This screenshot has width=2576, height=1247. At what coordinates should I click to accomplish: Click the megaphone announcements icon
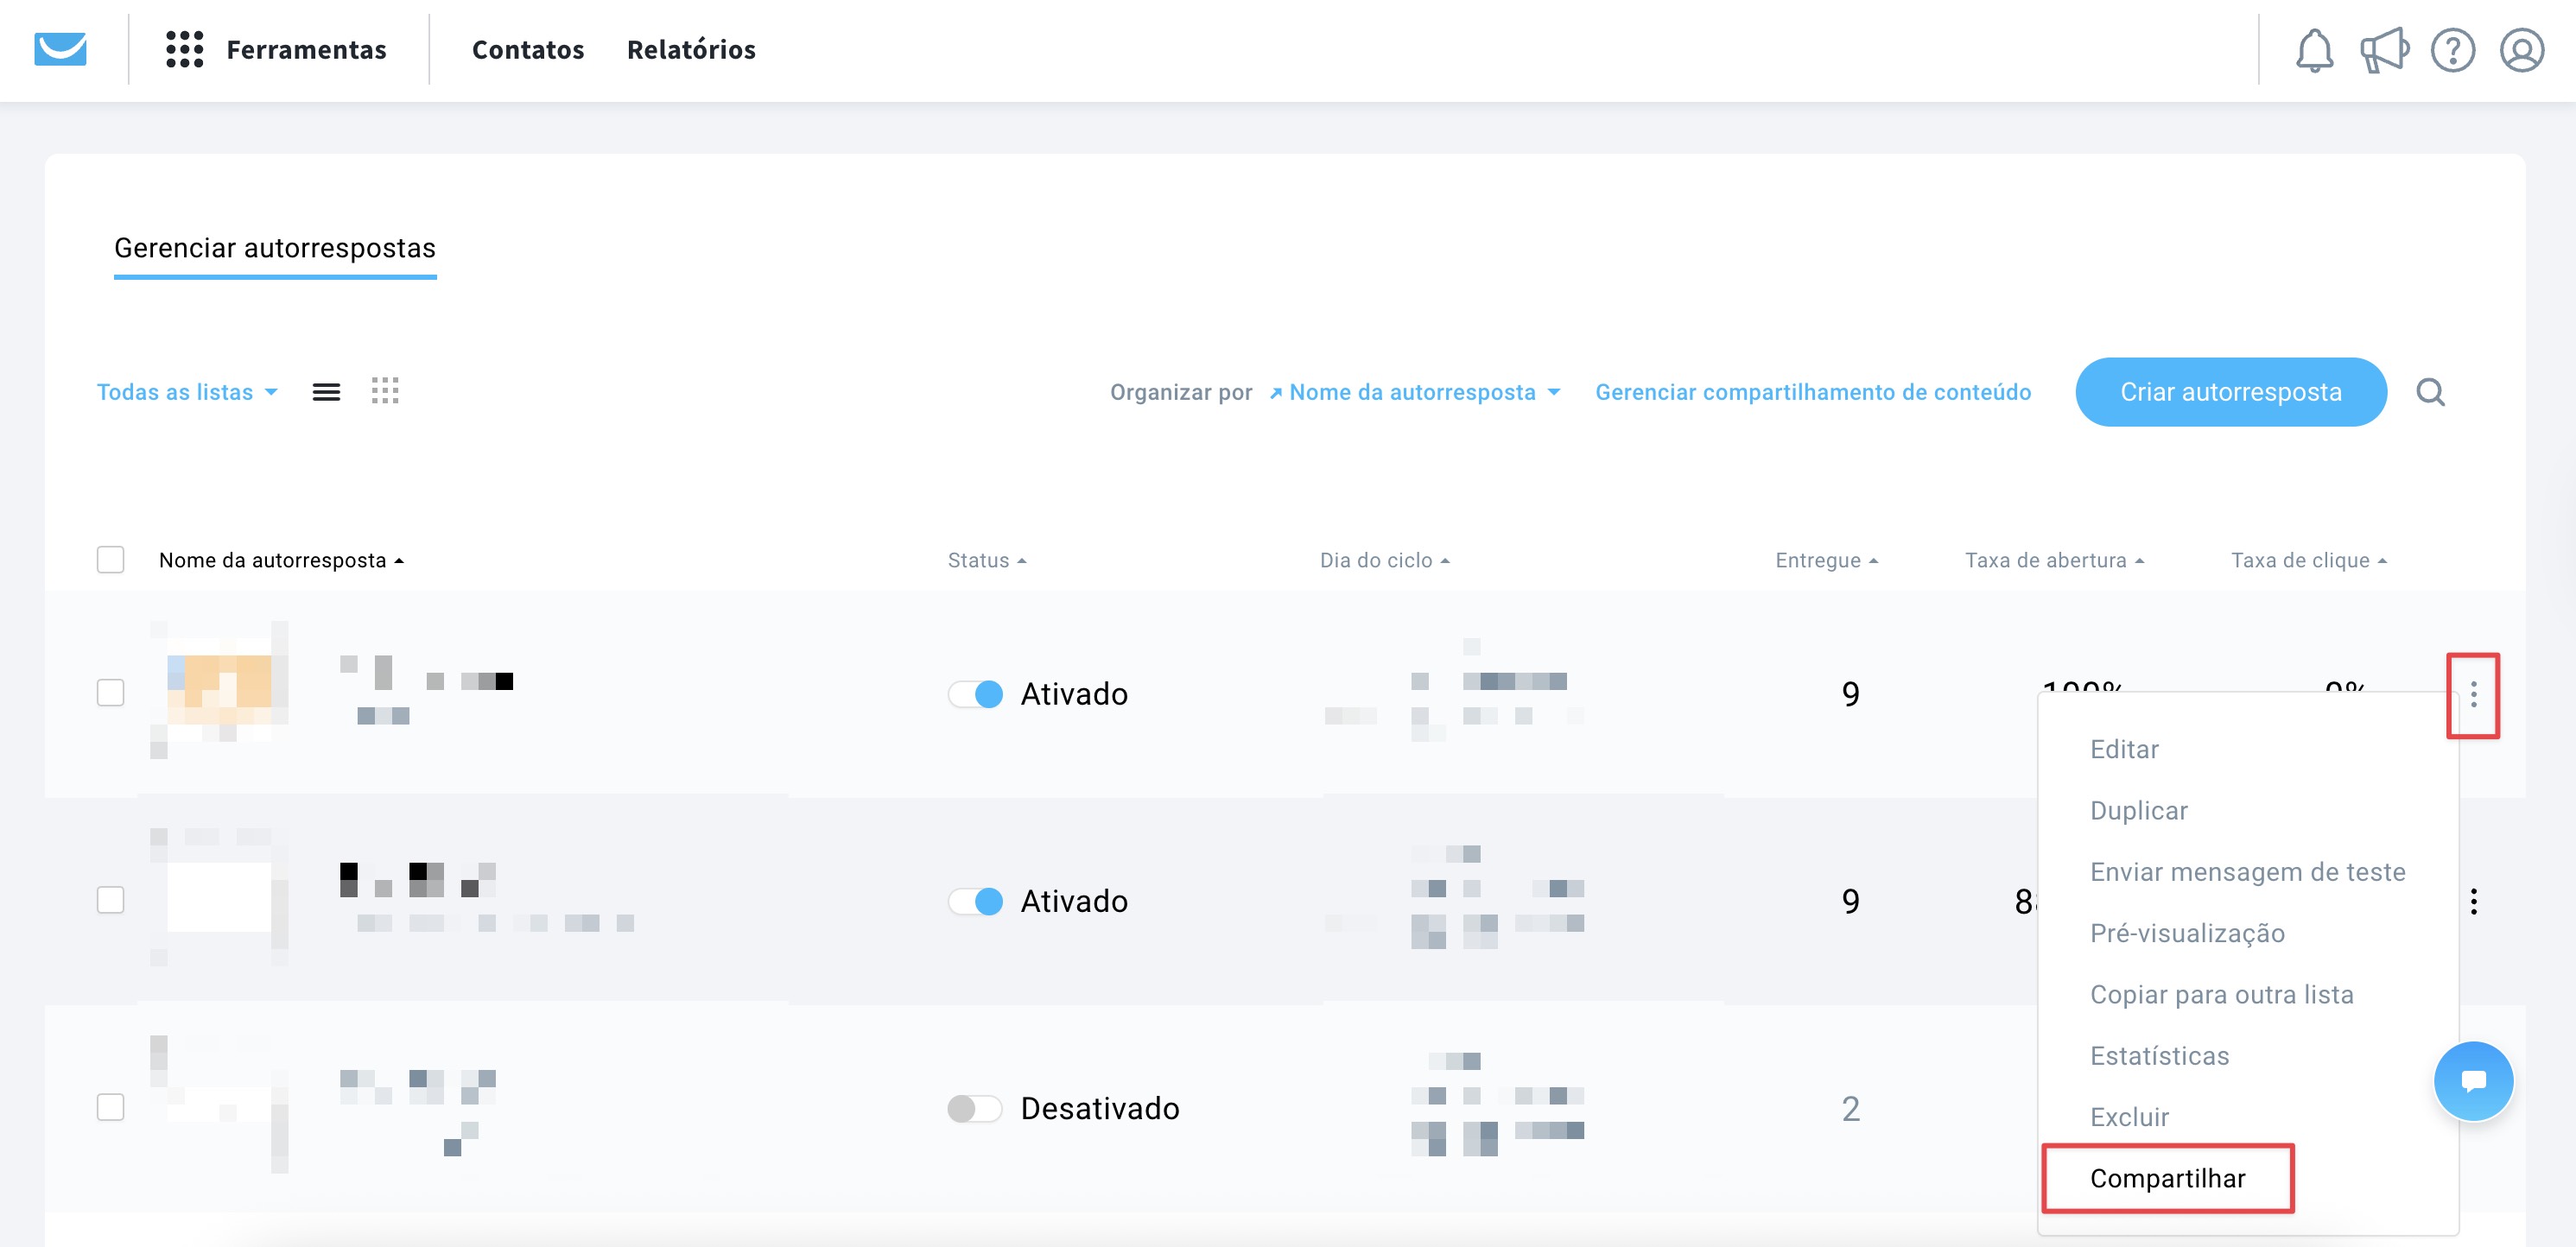pos(2383,50)
